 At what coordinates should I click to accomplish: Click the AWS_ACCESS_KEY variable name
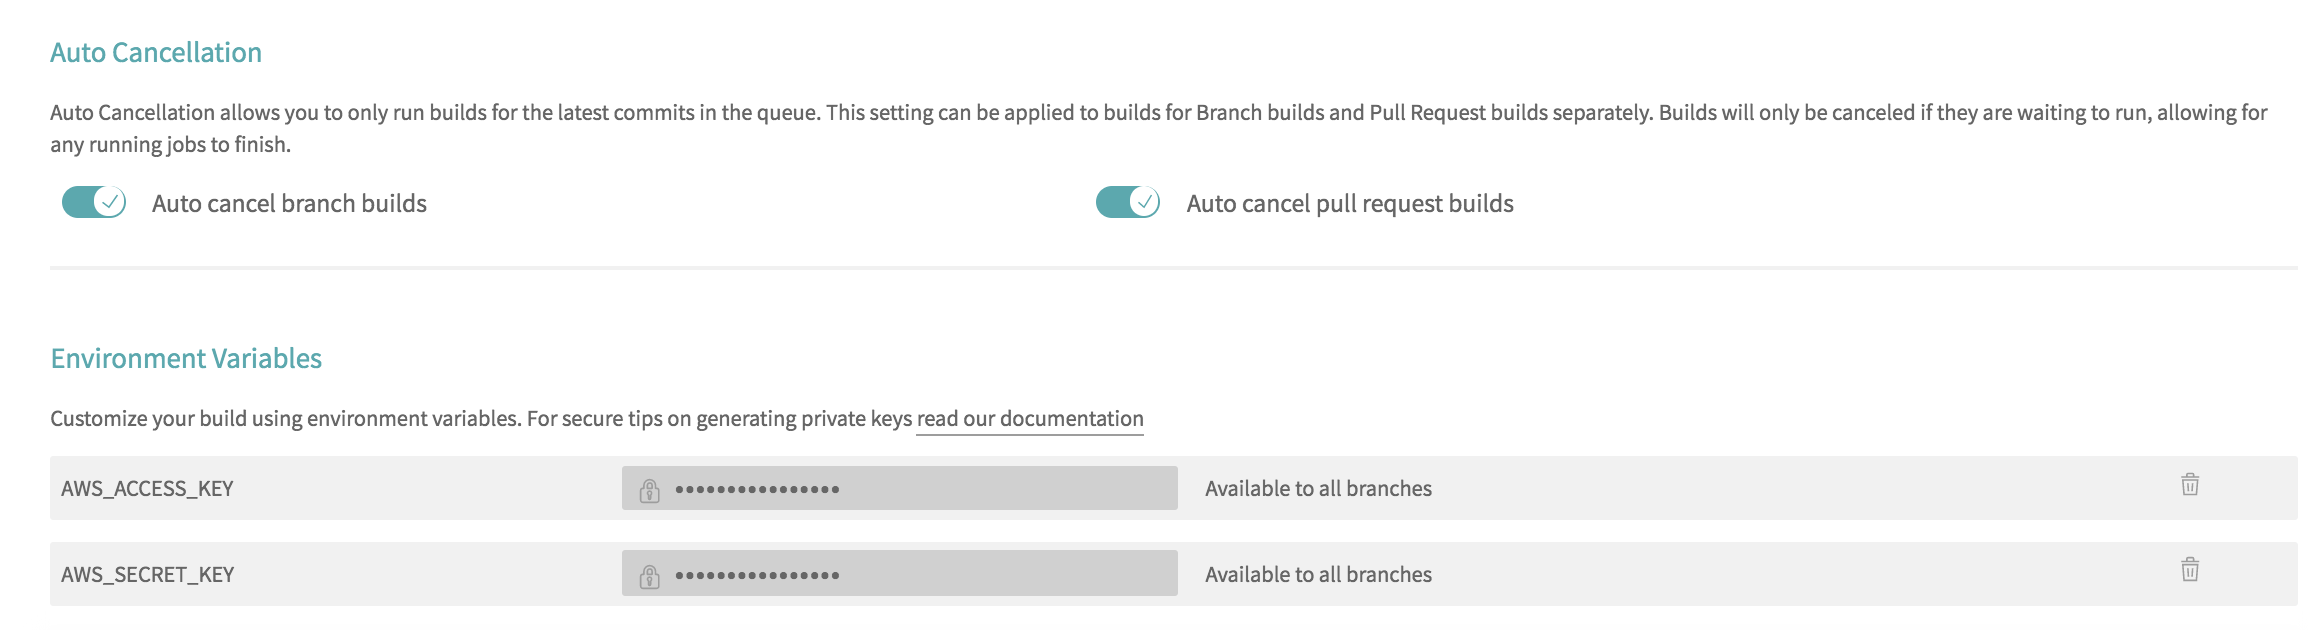[x=147, y=489]
